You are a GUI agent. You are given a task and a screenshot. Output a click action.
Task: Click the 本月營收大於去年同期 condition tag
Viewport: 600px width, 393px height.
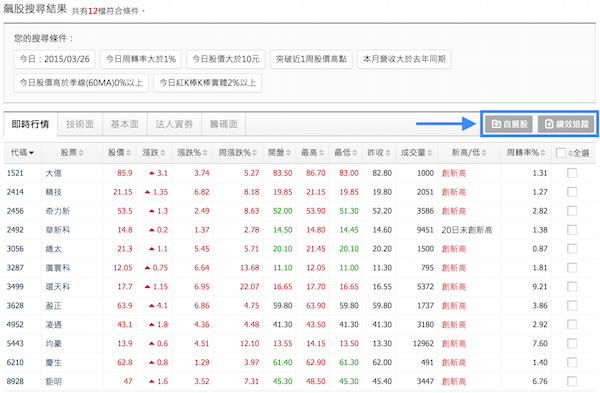[x=404, y=59]
